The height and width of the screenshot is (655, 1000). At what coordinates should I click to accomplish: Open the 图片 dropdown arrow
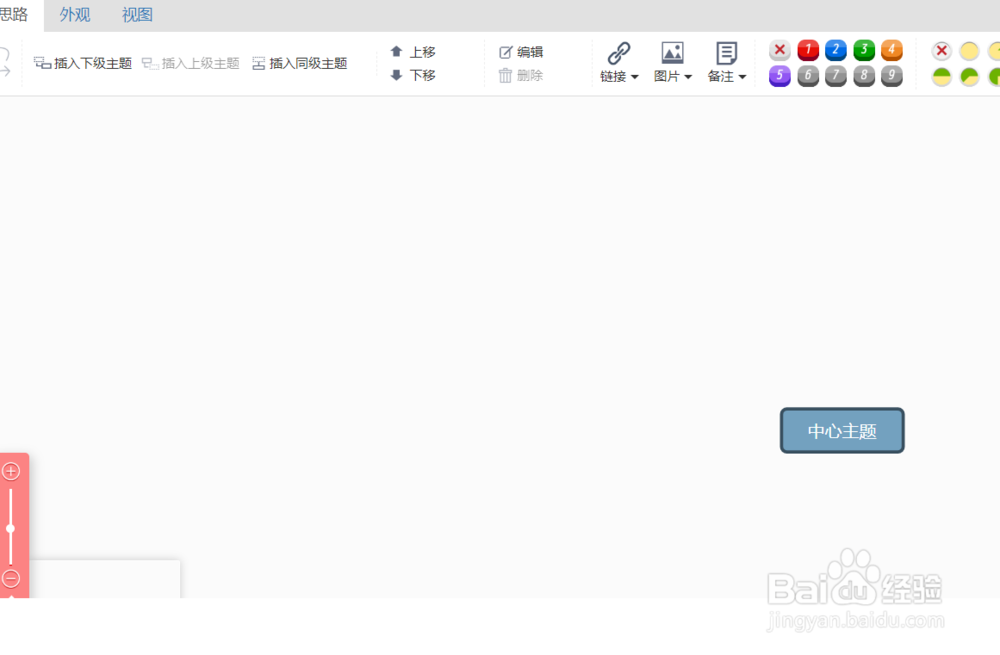click(688, 77)
